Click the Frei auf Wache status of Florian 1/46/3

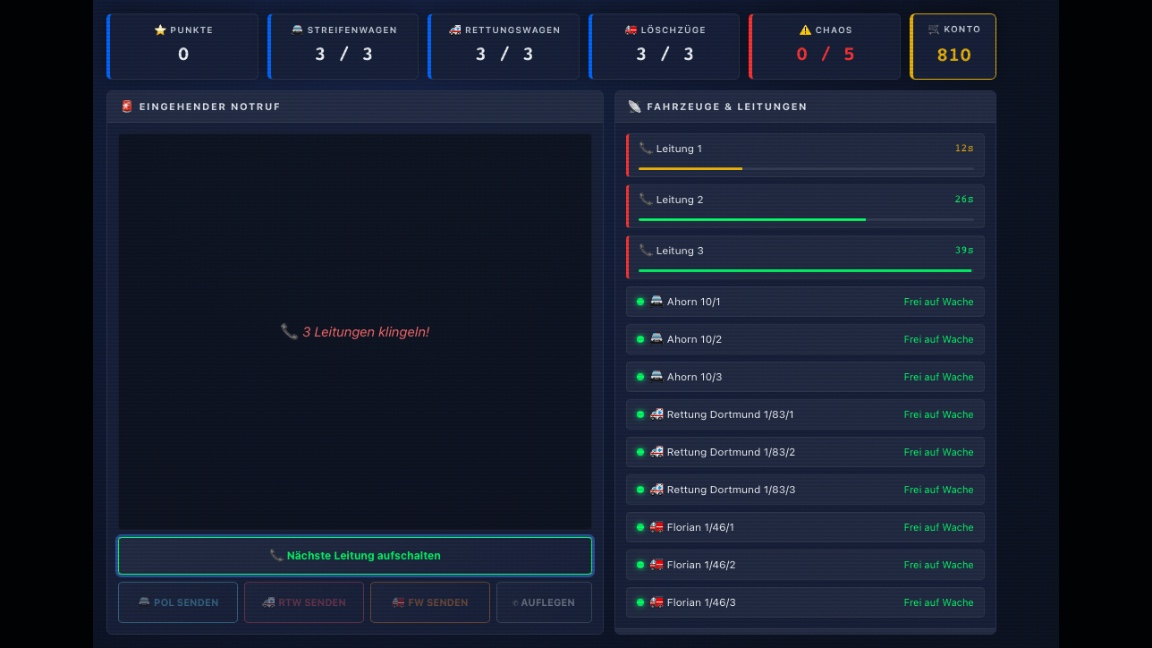[938, 602]
